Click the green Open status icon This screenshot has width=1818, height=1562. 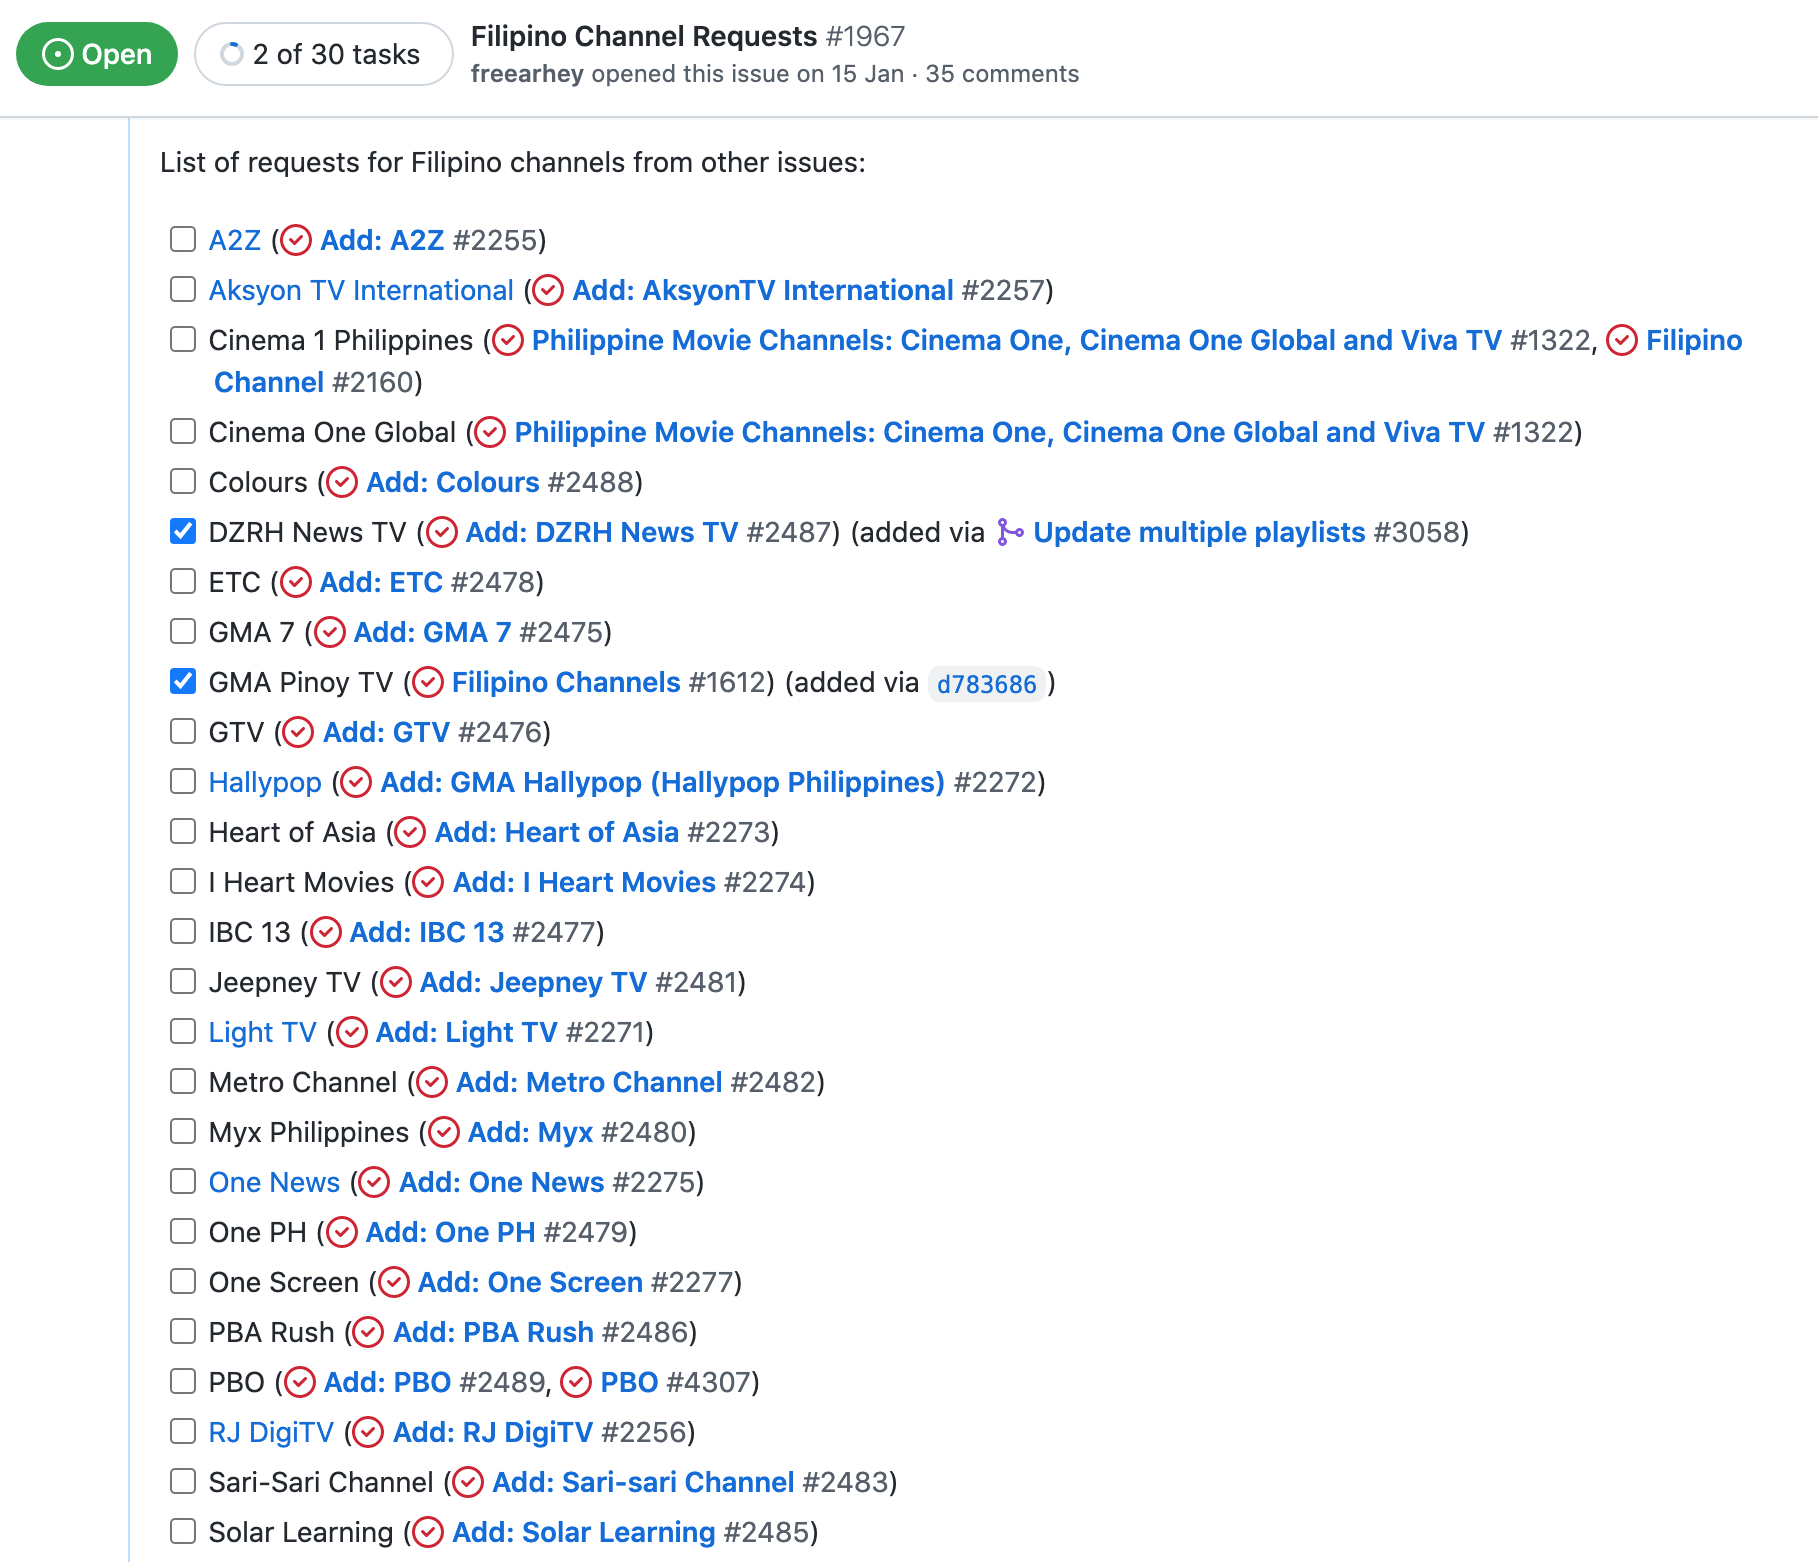60,54
